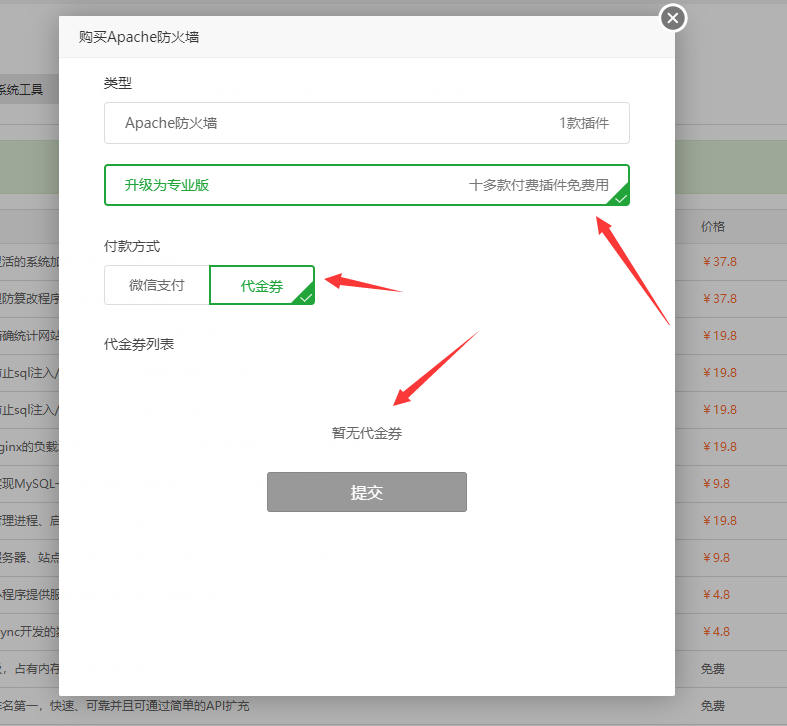Screen dimensions: 787x726
Task: Click the ¥19.8 price in the ginx的负载 row
Action: click(x=720, y=446)
